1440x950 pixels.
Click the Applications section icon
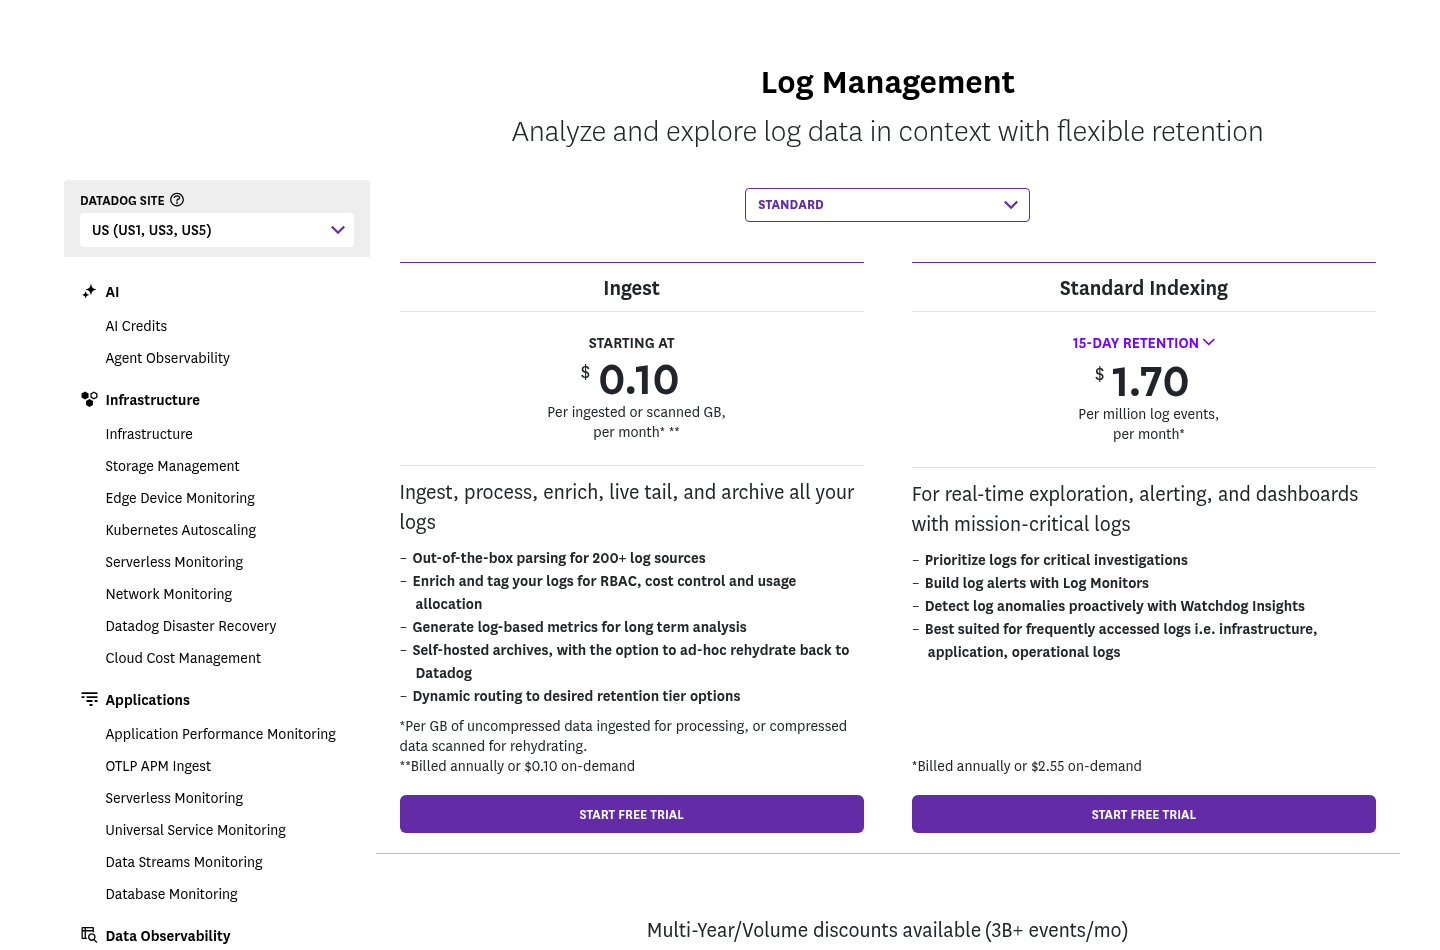89,699
